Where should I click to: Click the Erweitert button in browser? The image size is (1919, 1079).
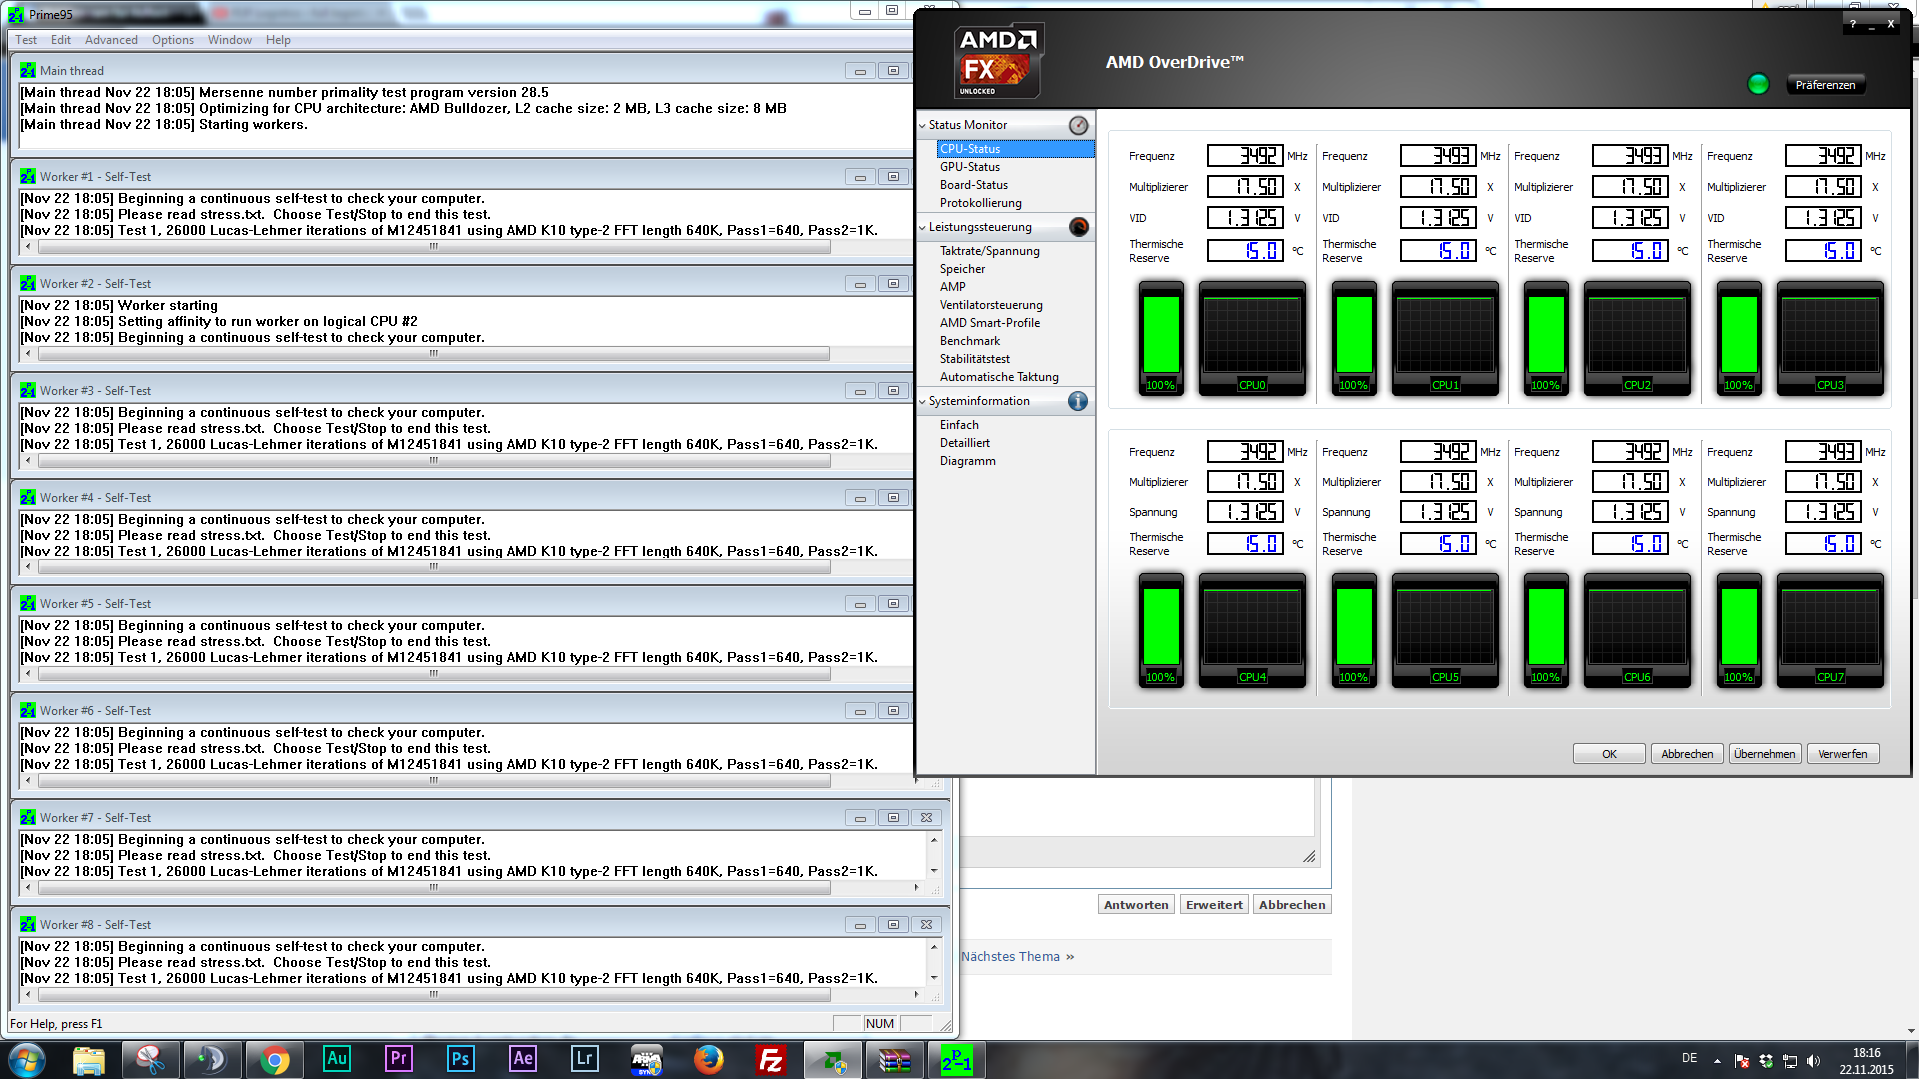click(1214, 905)
